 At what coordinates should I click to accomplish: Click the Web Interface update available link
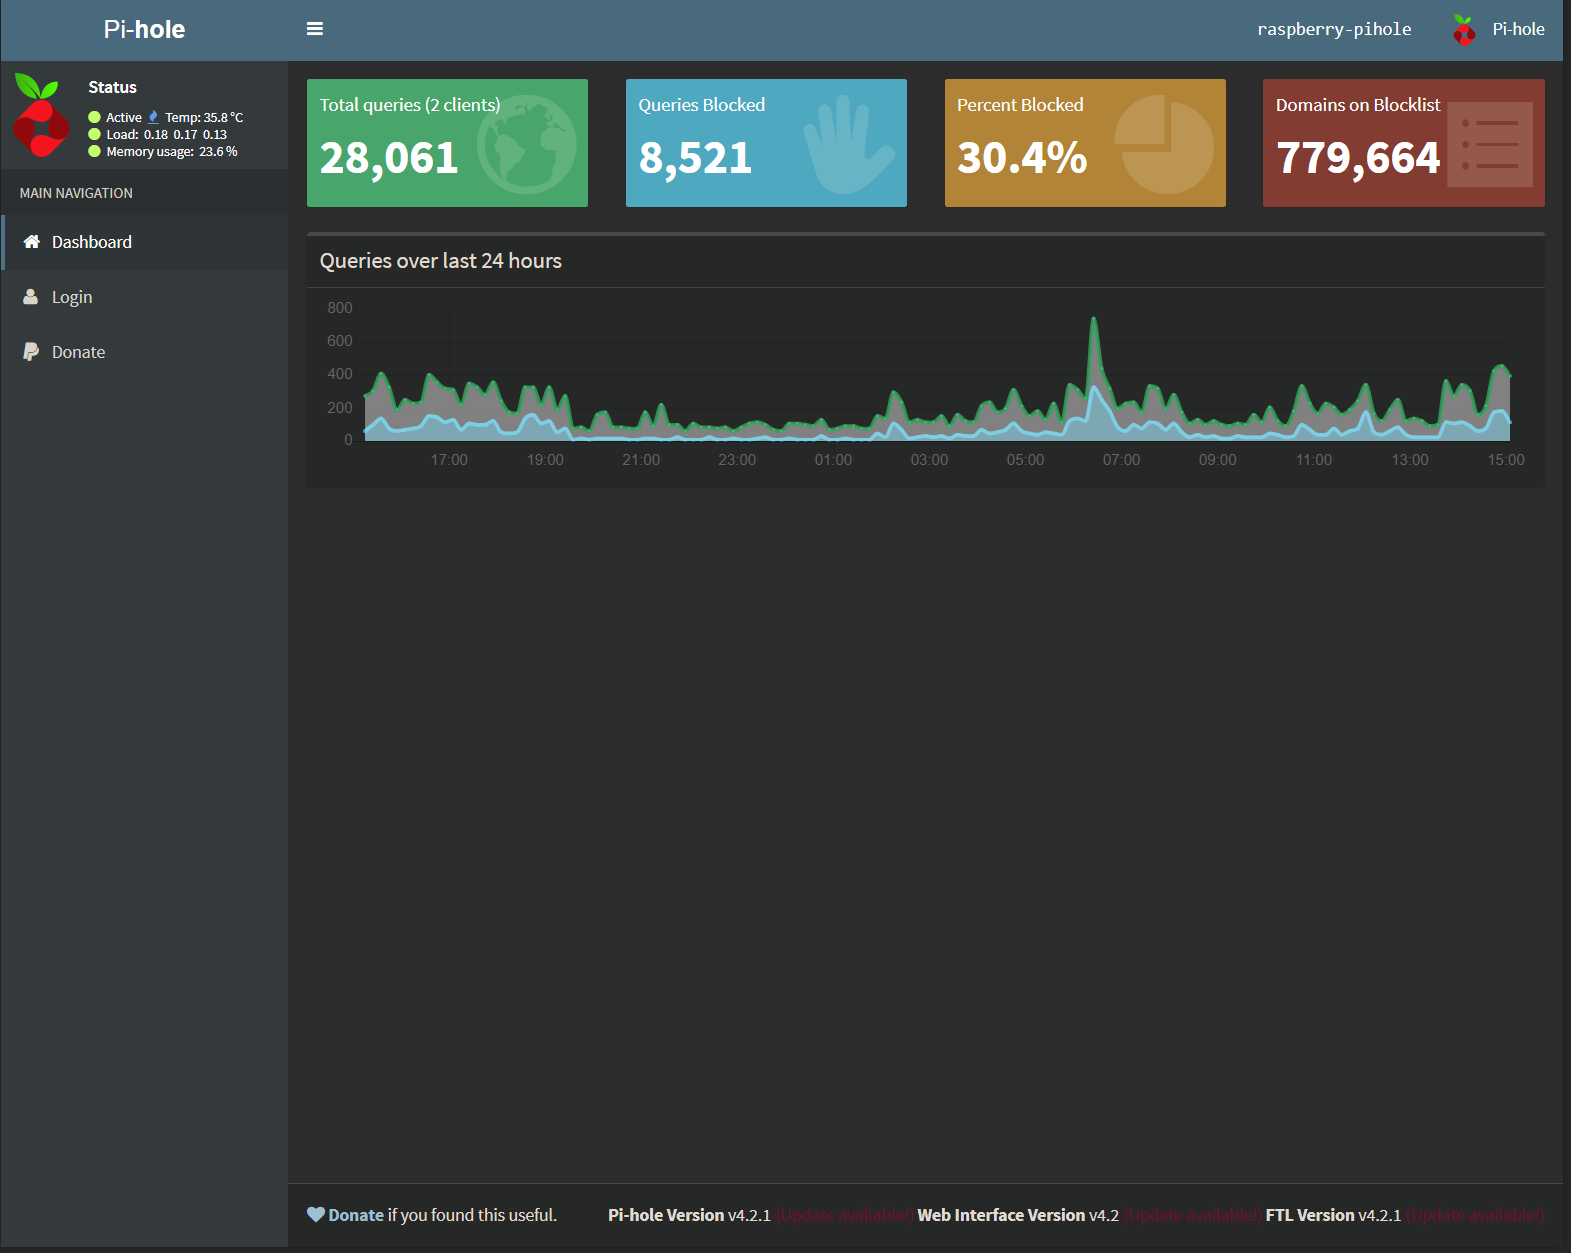(x=1192, y=1215)
